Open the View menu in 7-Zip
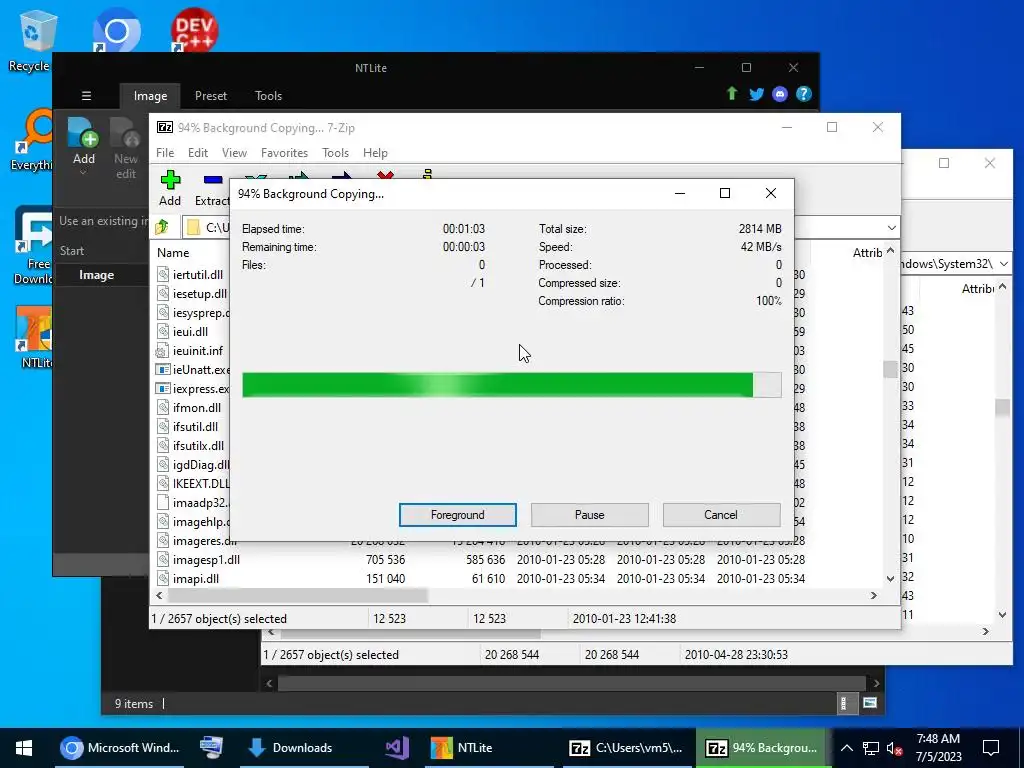This screenshot has height=768, width=1024. tap(234, 153)
